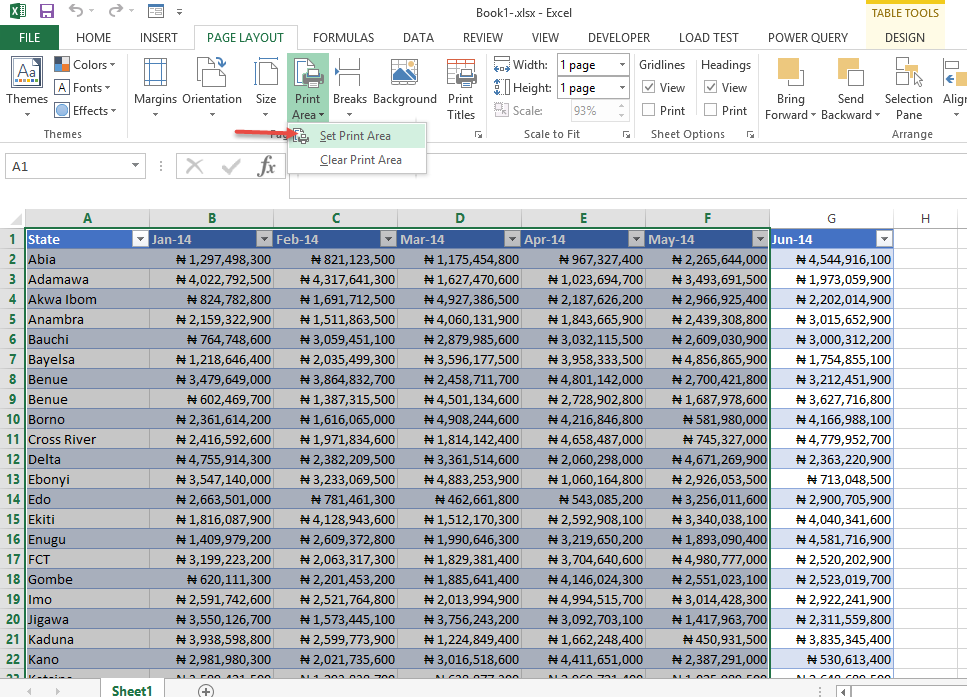Switch to the FORMULAS ribbon tab
Image resolution: width=967 pixels, height=697 pixels.
(343, 37)
